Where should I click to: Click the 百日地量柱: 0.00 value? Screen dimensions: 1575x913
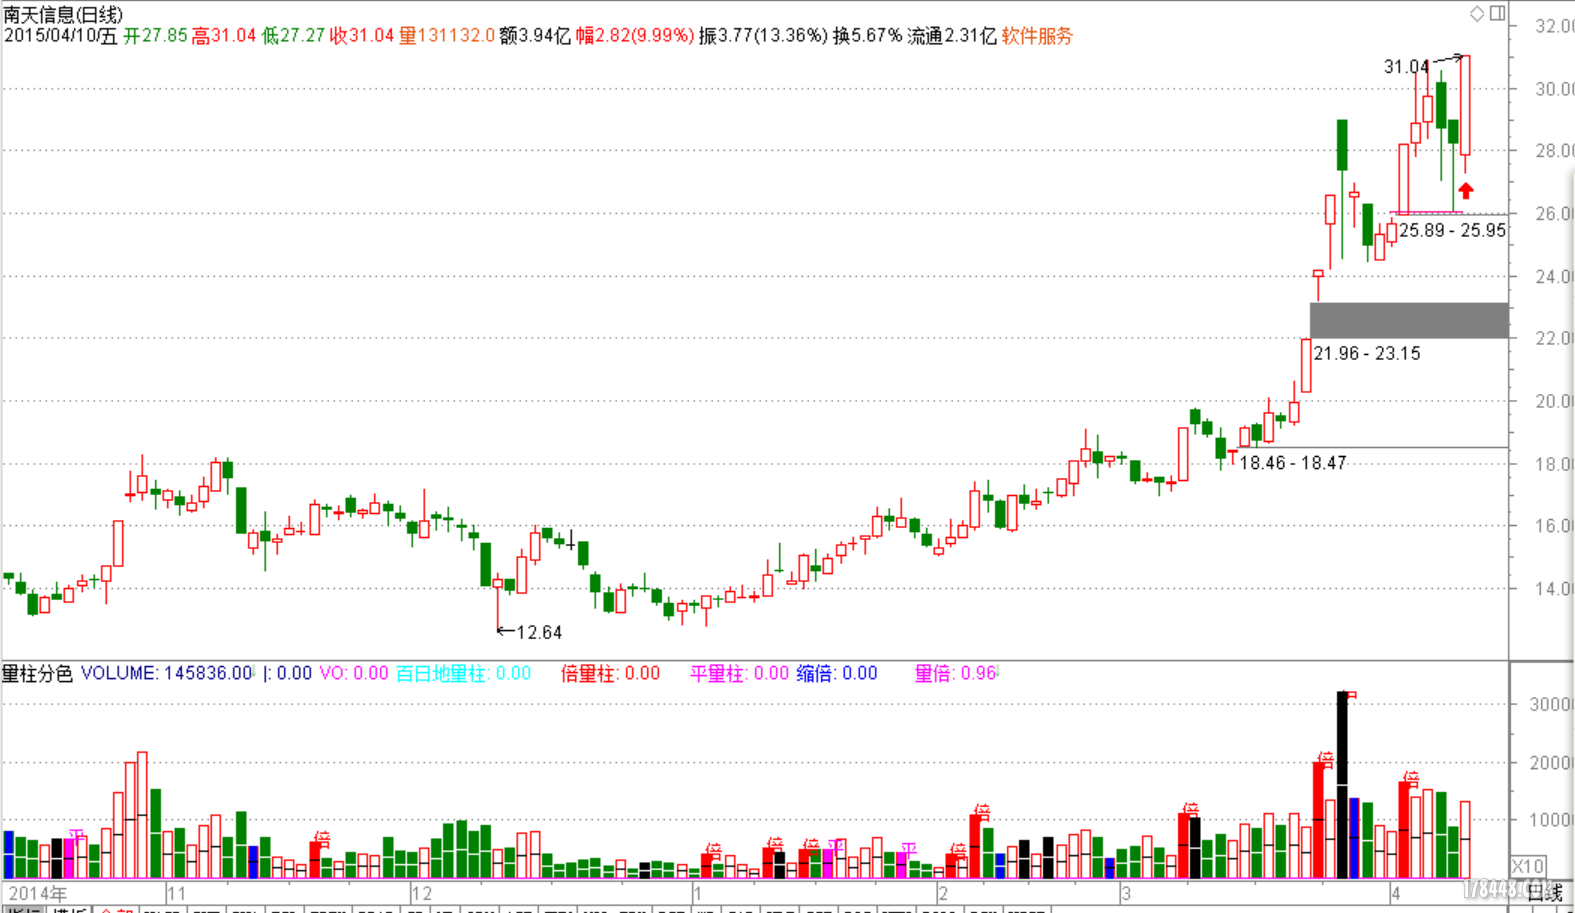[x=463, y=673]
